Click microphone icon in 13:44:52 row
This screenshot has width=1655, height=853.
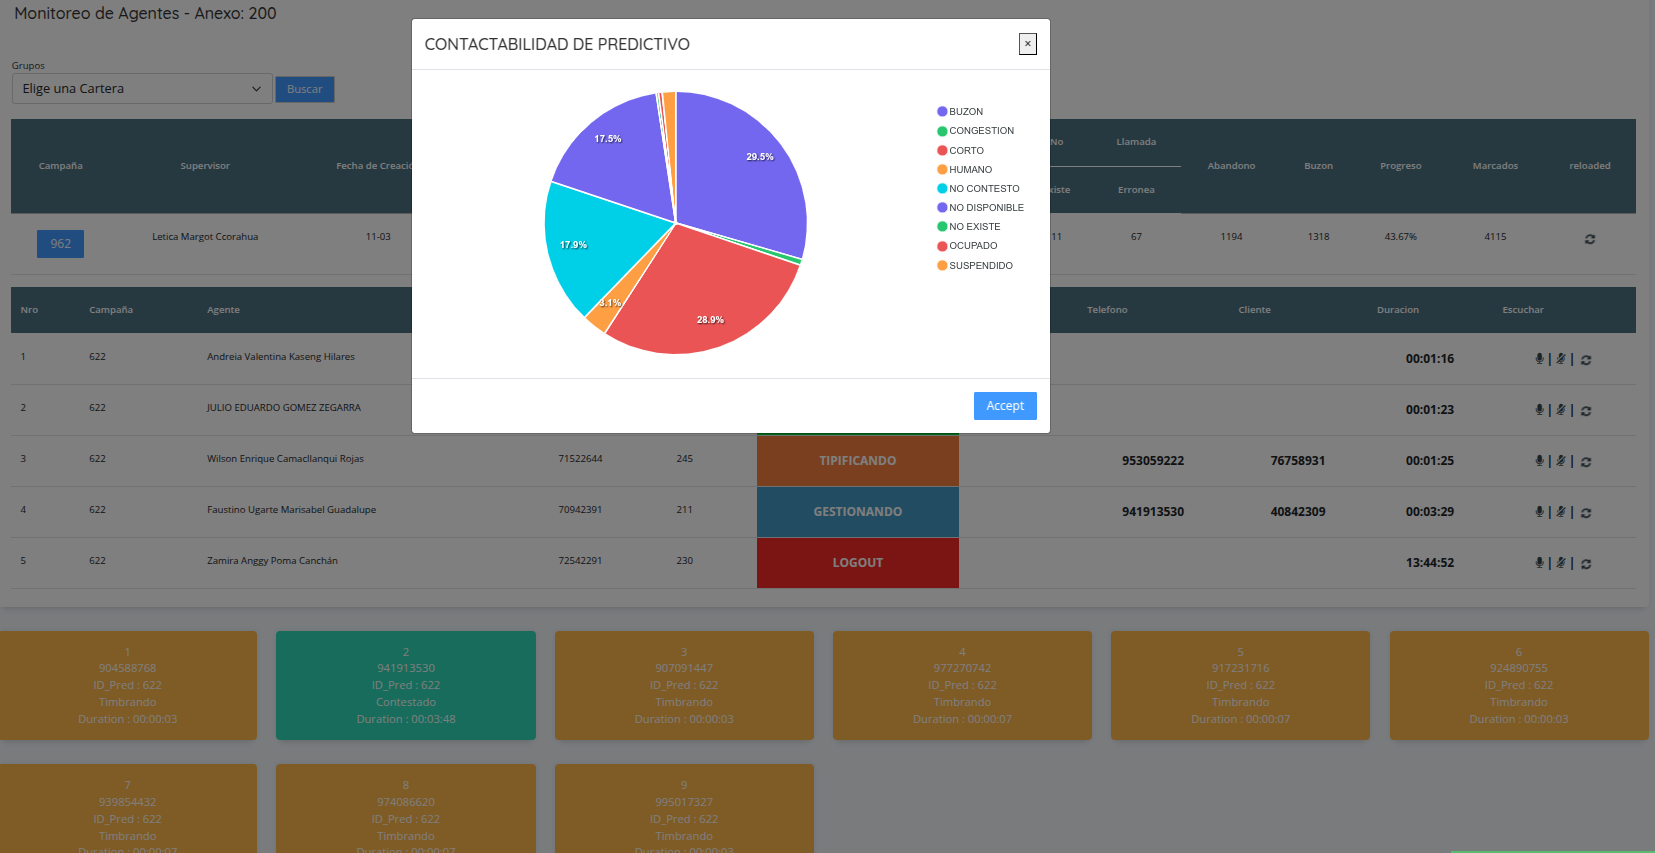(1539, 563)
